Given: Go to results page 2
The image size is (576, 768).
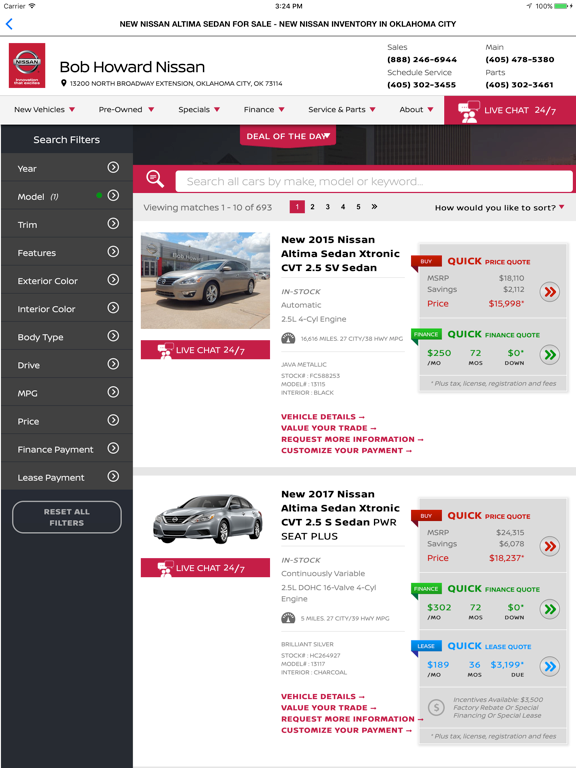Looking at the screenshot, I should coord(312,207).
